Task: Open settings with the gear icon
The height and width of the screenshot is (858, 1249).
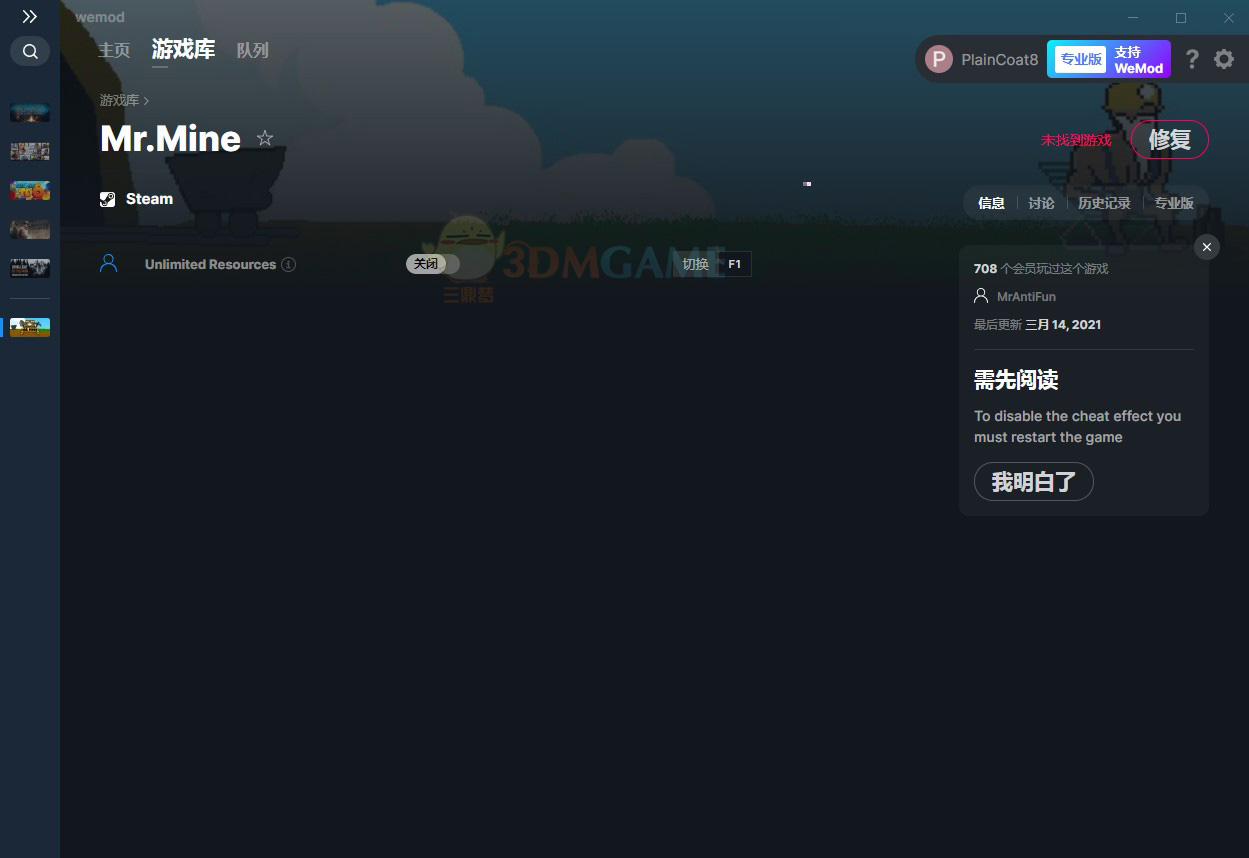Action: click(1224, 59)
